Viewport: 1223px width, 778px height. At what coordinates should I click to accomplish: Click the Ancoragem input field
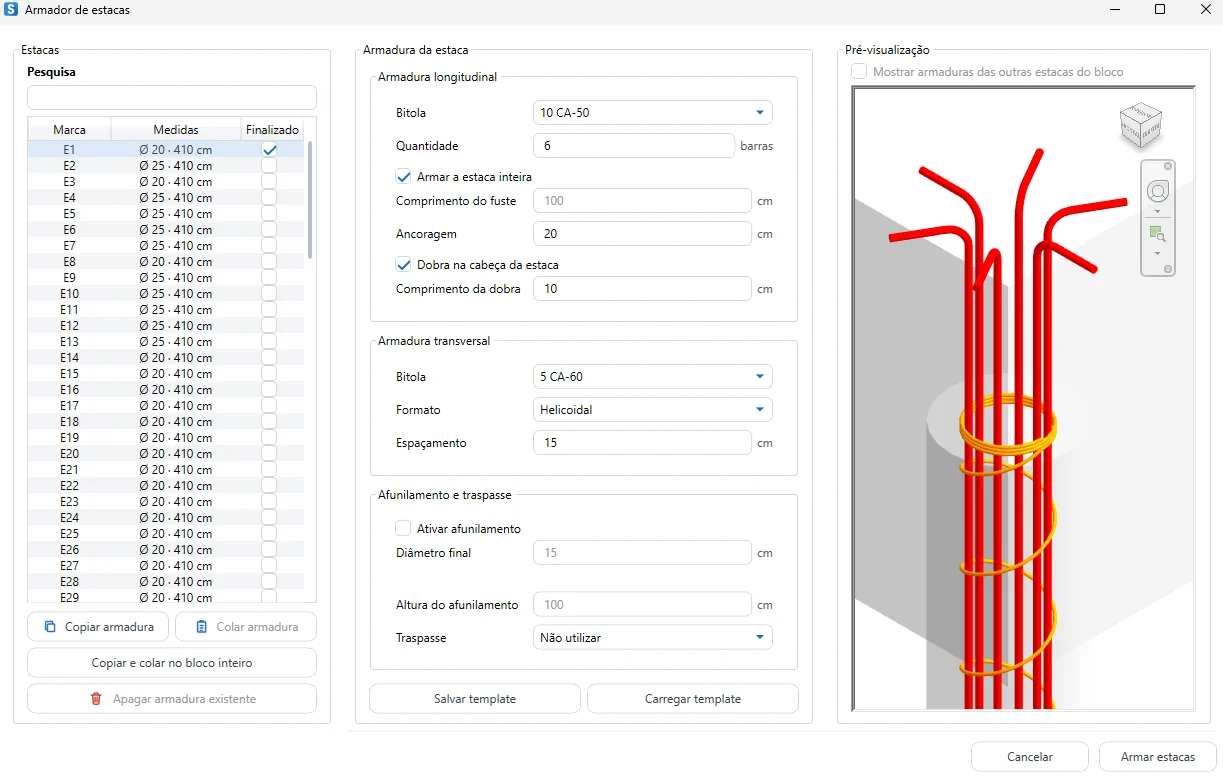[x=642, y=234]
